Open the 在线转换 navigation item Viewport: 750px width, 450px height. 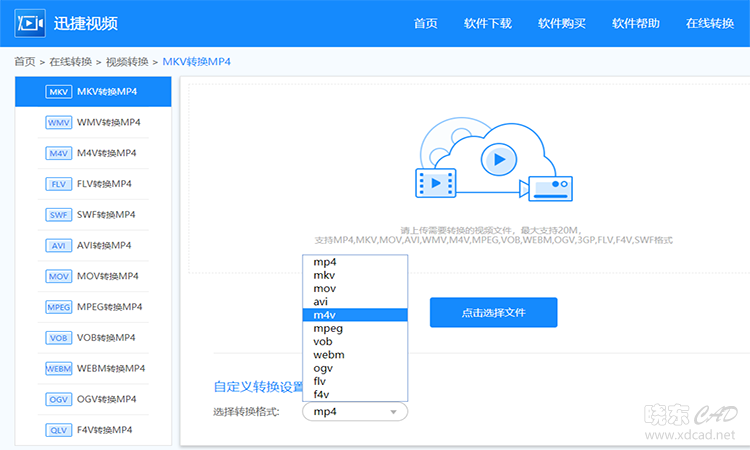tap(710, 23)
